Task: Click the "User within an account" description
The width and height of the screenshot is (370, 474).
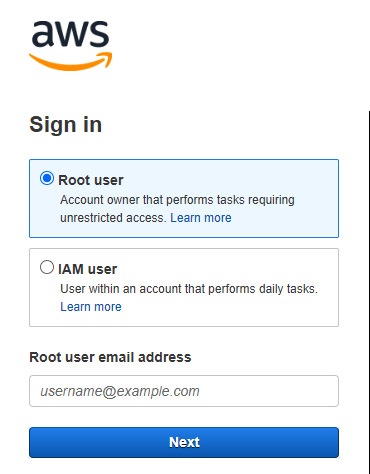Action: tap(189, 289)
